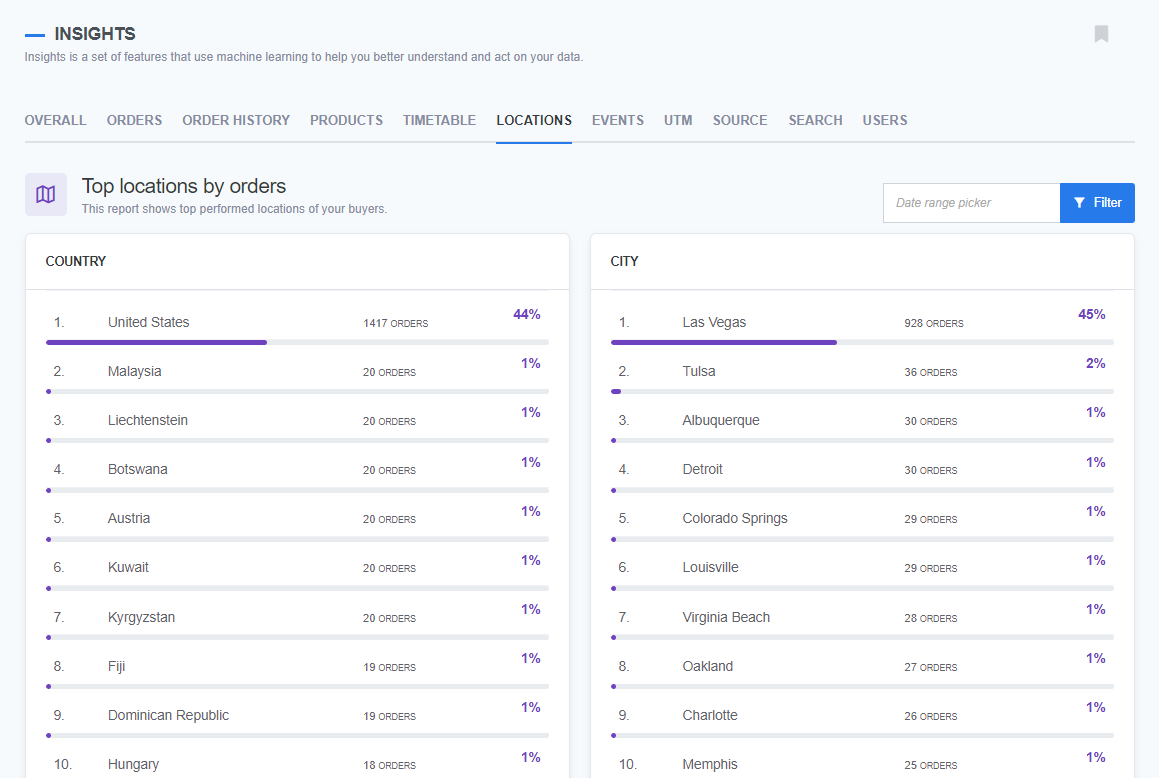
Task: Select the Locations tab
Action: [x=534, y=120]
